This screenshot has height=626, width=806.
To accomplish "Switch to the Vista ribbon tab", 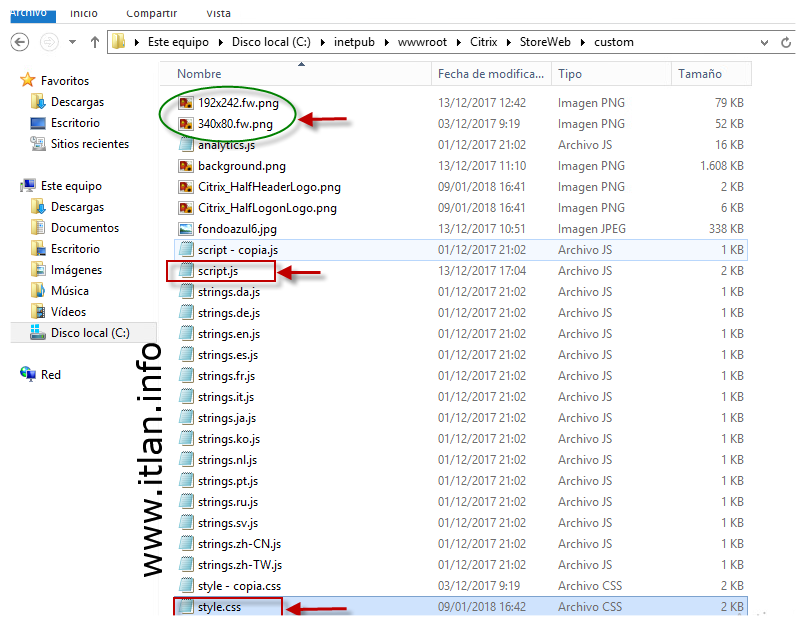I will point(218,13).
